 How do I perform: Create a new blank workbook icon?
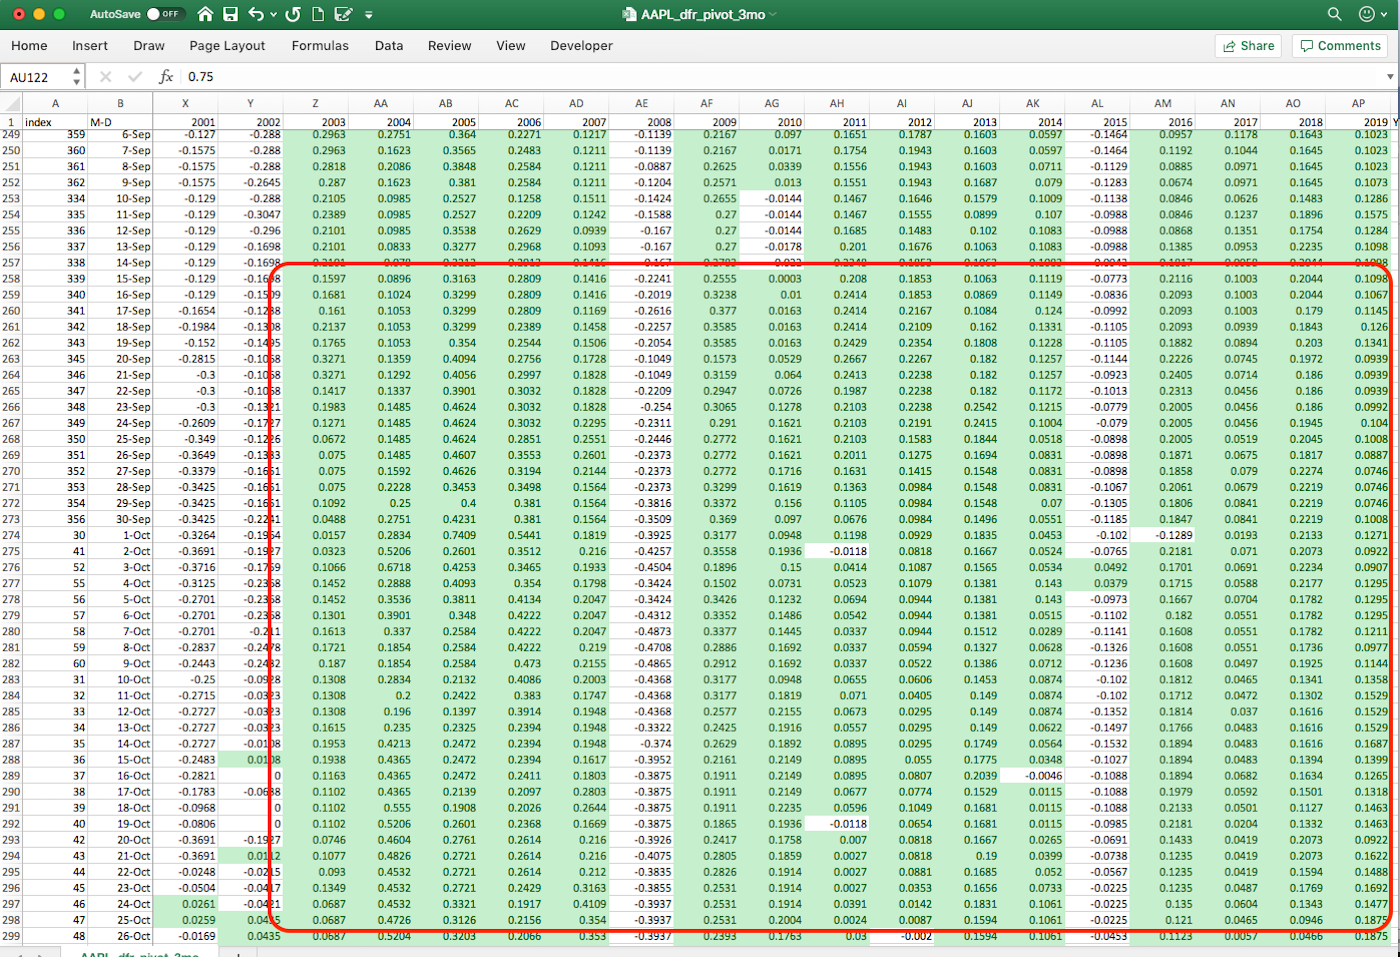(318, 14)
